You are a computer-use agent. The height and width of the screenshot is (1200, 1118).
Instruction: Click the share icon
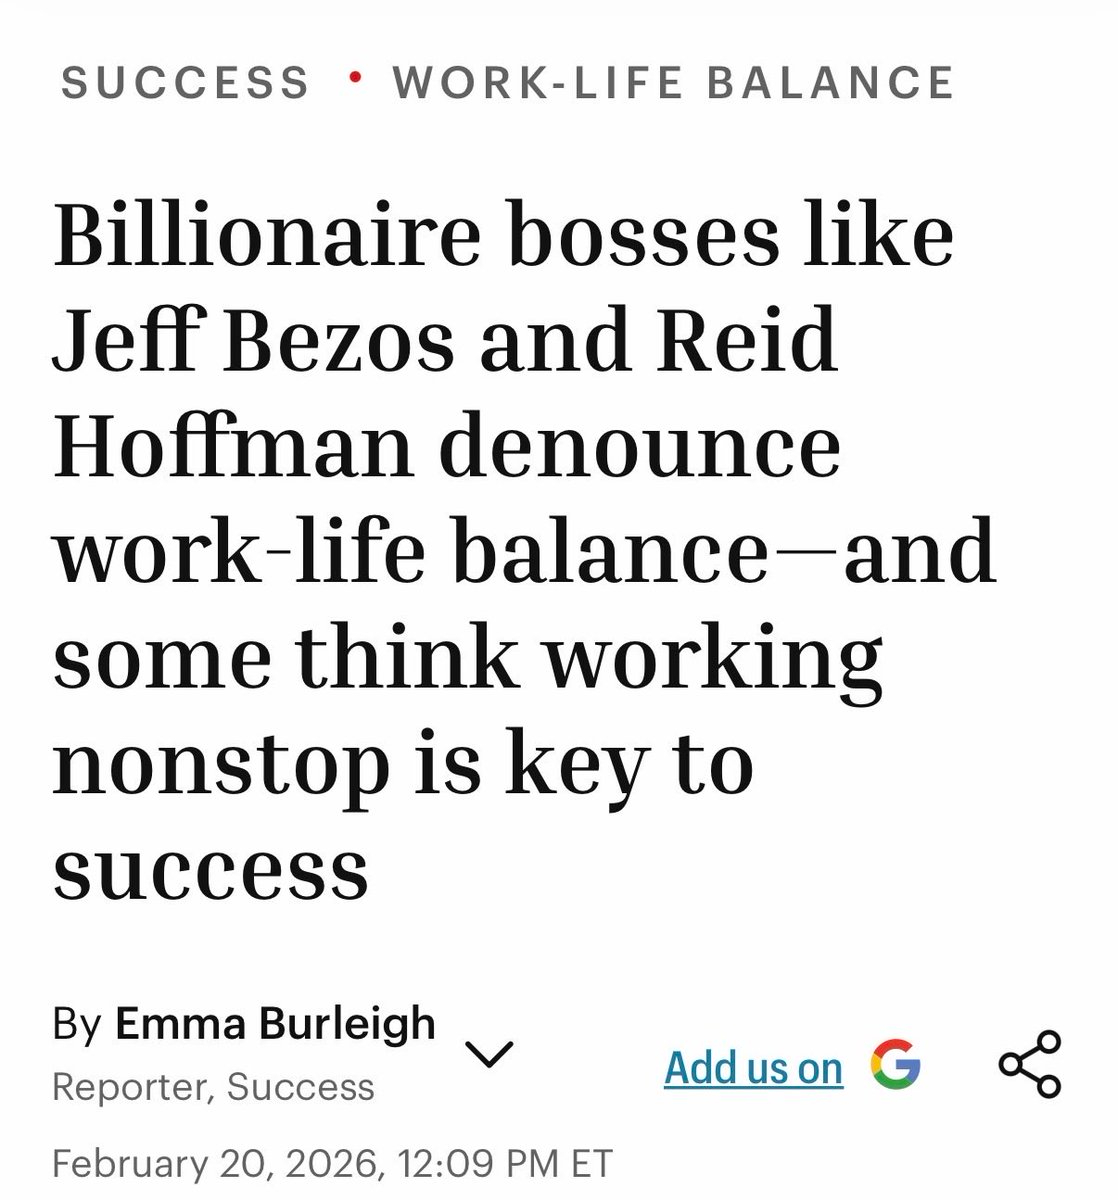pyautogui.click(x=1030, y=1064)
